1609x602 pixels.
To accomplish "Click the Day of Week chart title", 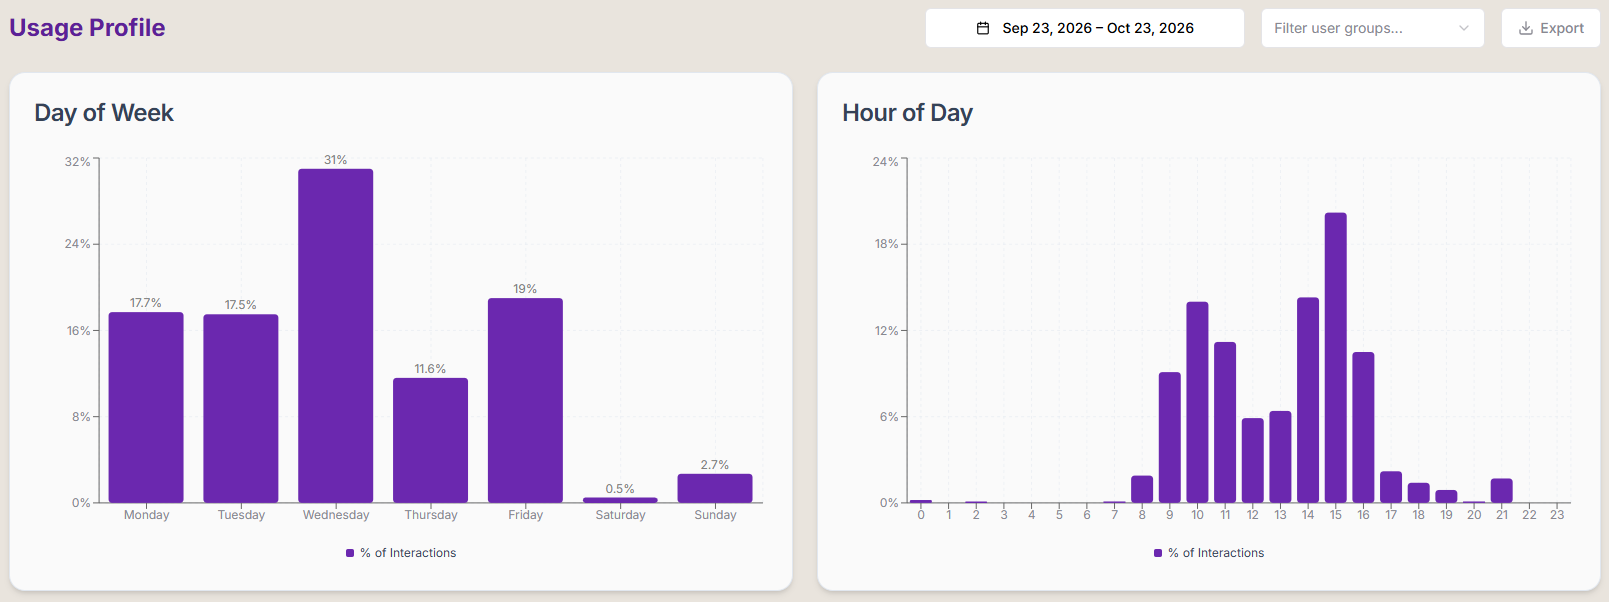I will click(104, 113).
